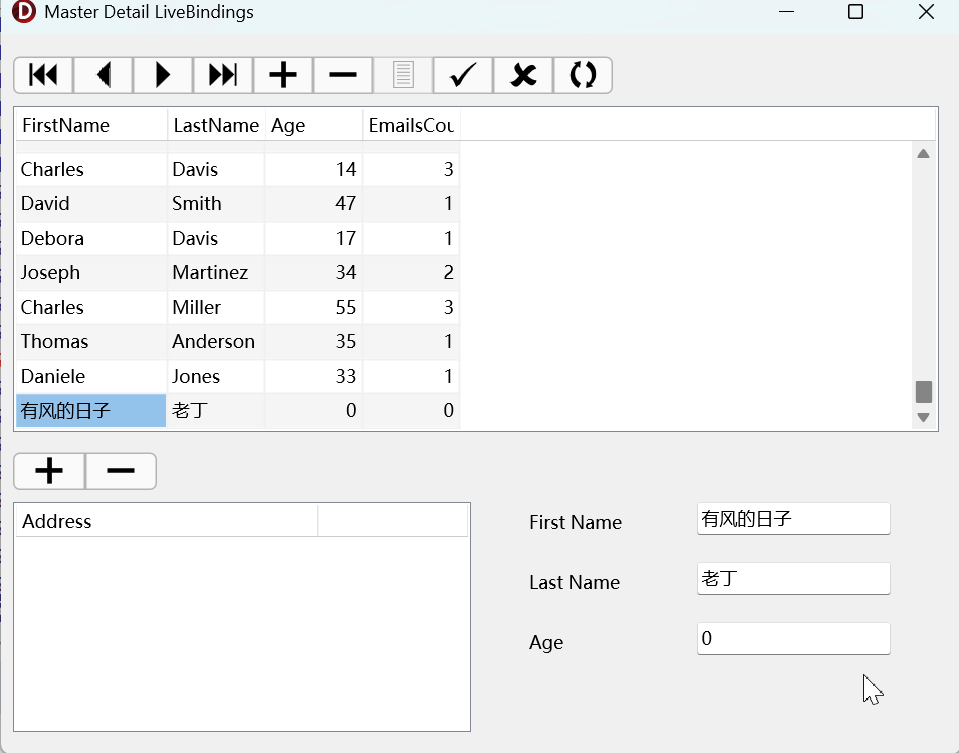This screenshot has width=959, height=753.
Task: Cancel the edit with the X icon
Action: coord(523,75)
